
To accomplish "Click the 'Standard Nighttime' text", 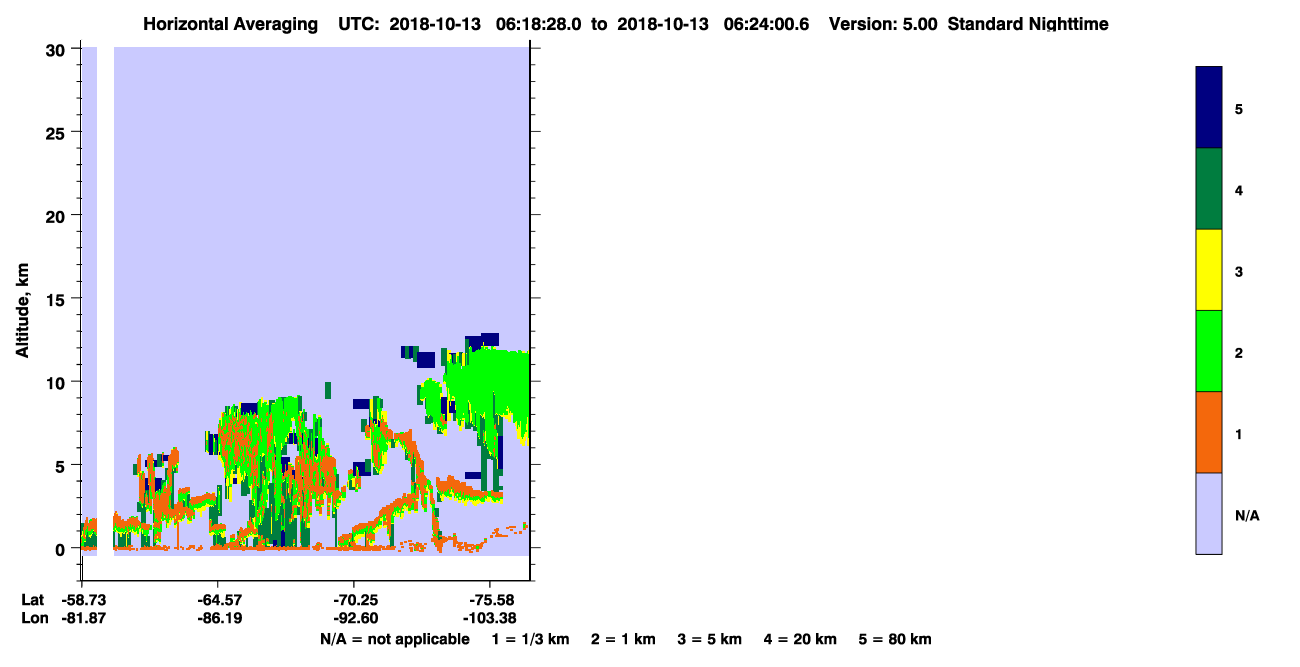I will point(1028,24).
